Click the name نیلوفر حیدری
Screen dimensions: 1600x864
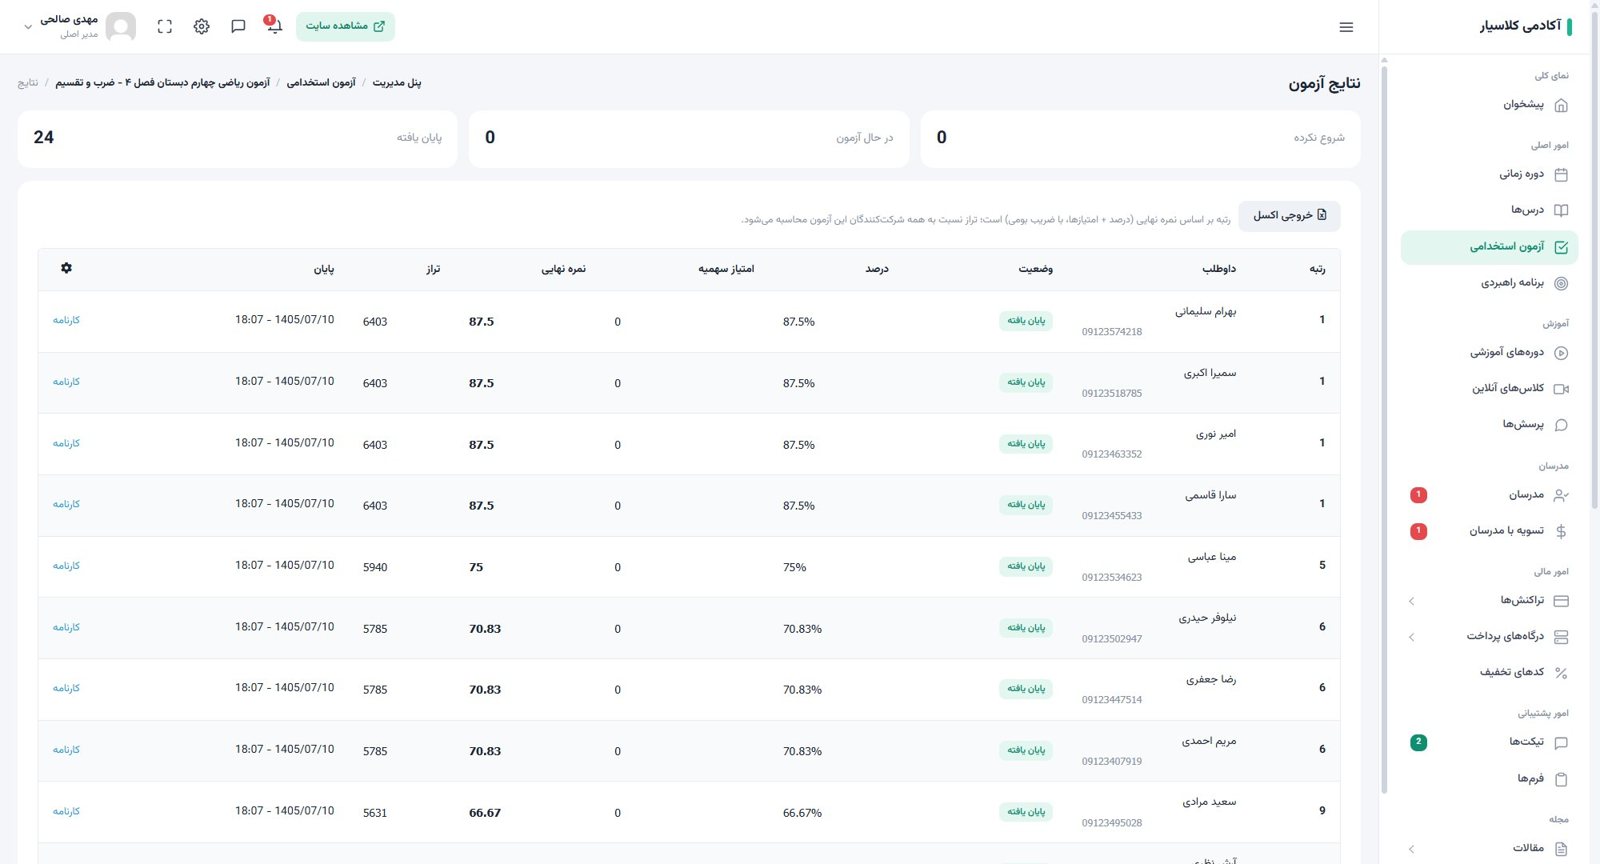[1207, 618]
